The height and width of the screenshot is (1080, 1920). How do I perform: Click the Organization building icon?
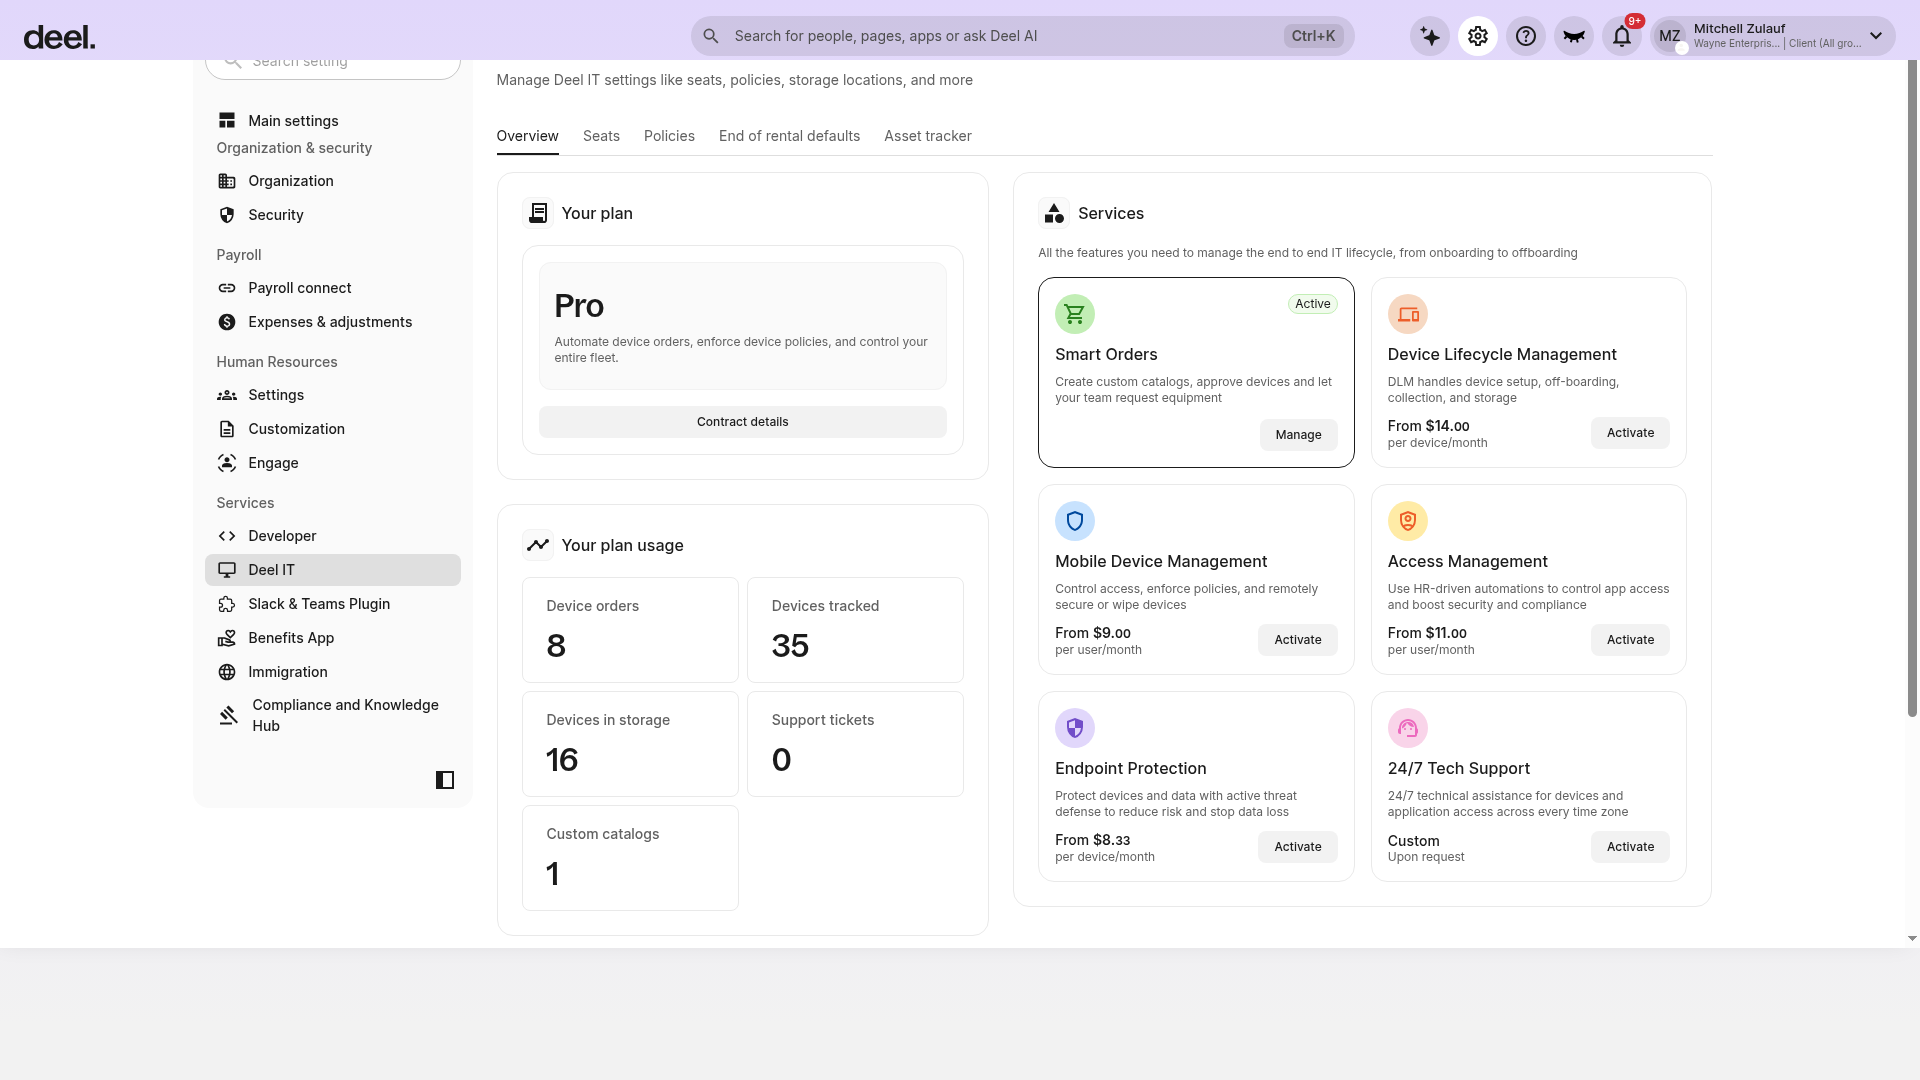227,181
